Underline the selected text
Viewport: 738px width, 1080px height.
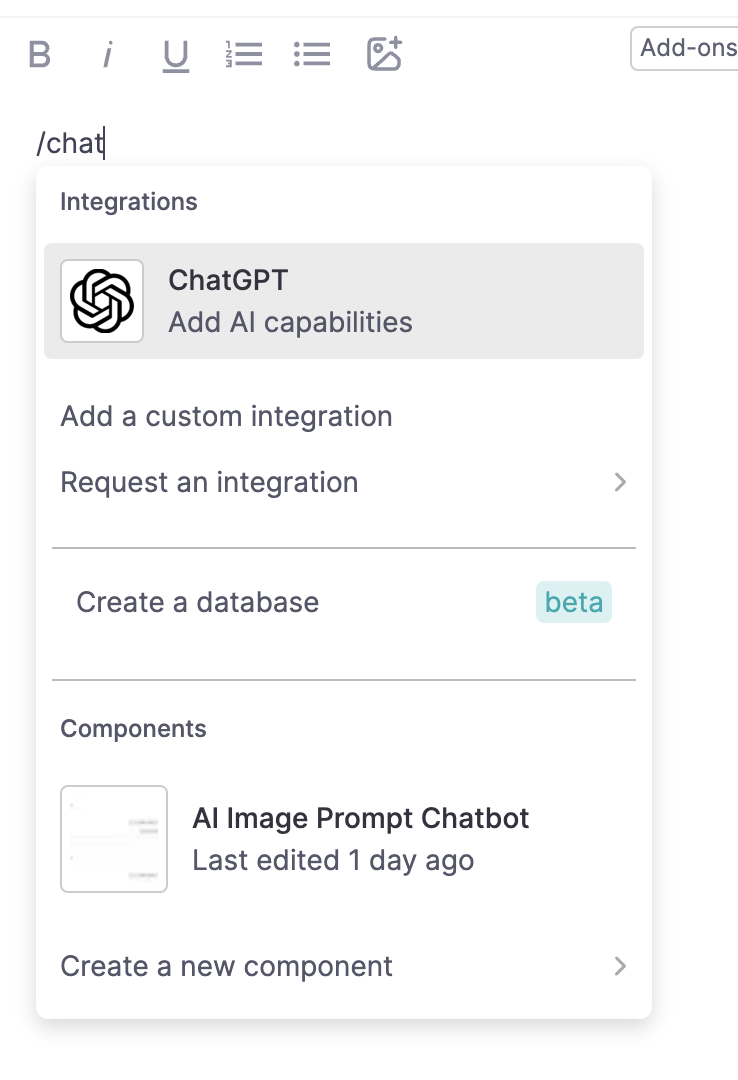point(176,55)
